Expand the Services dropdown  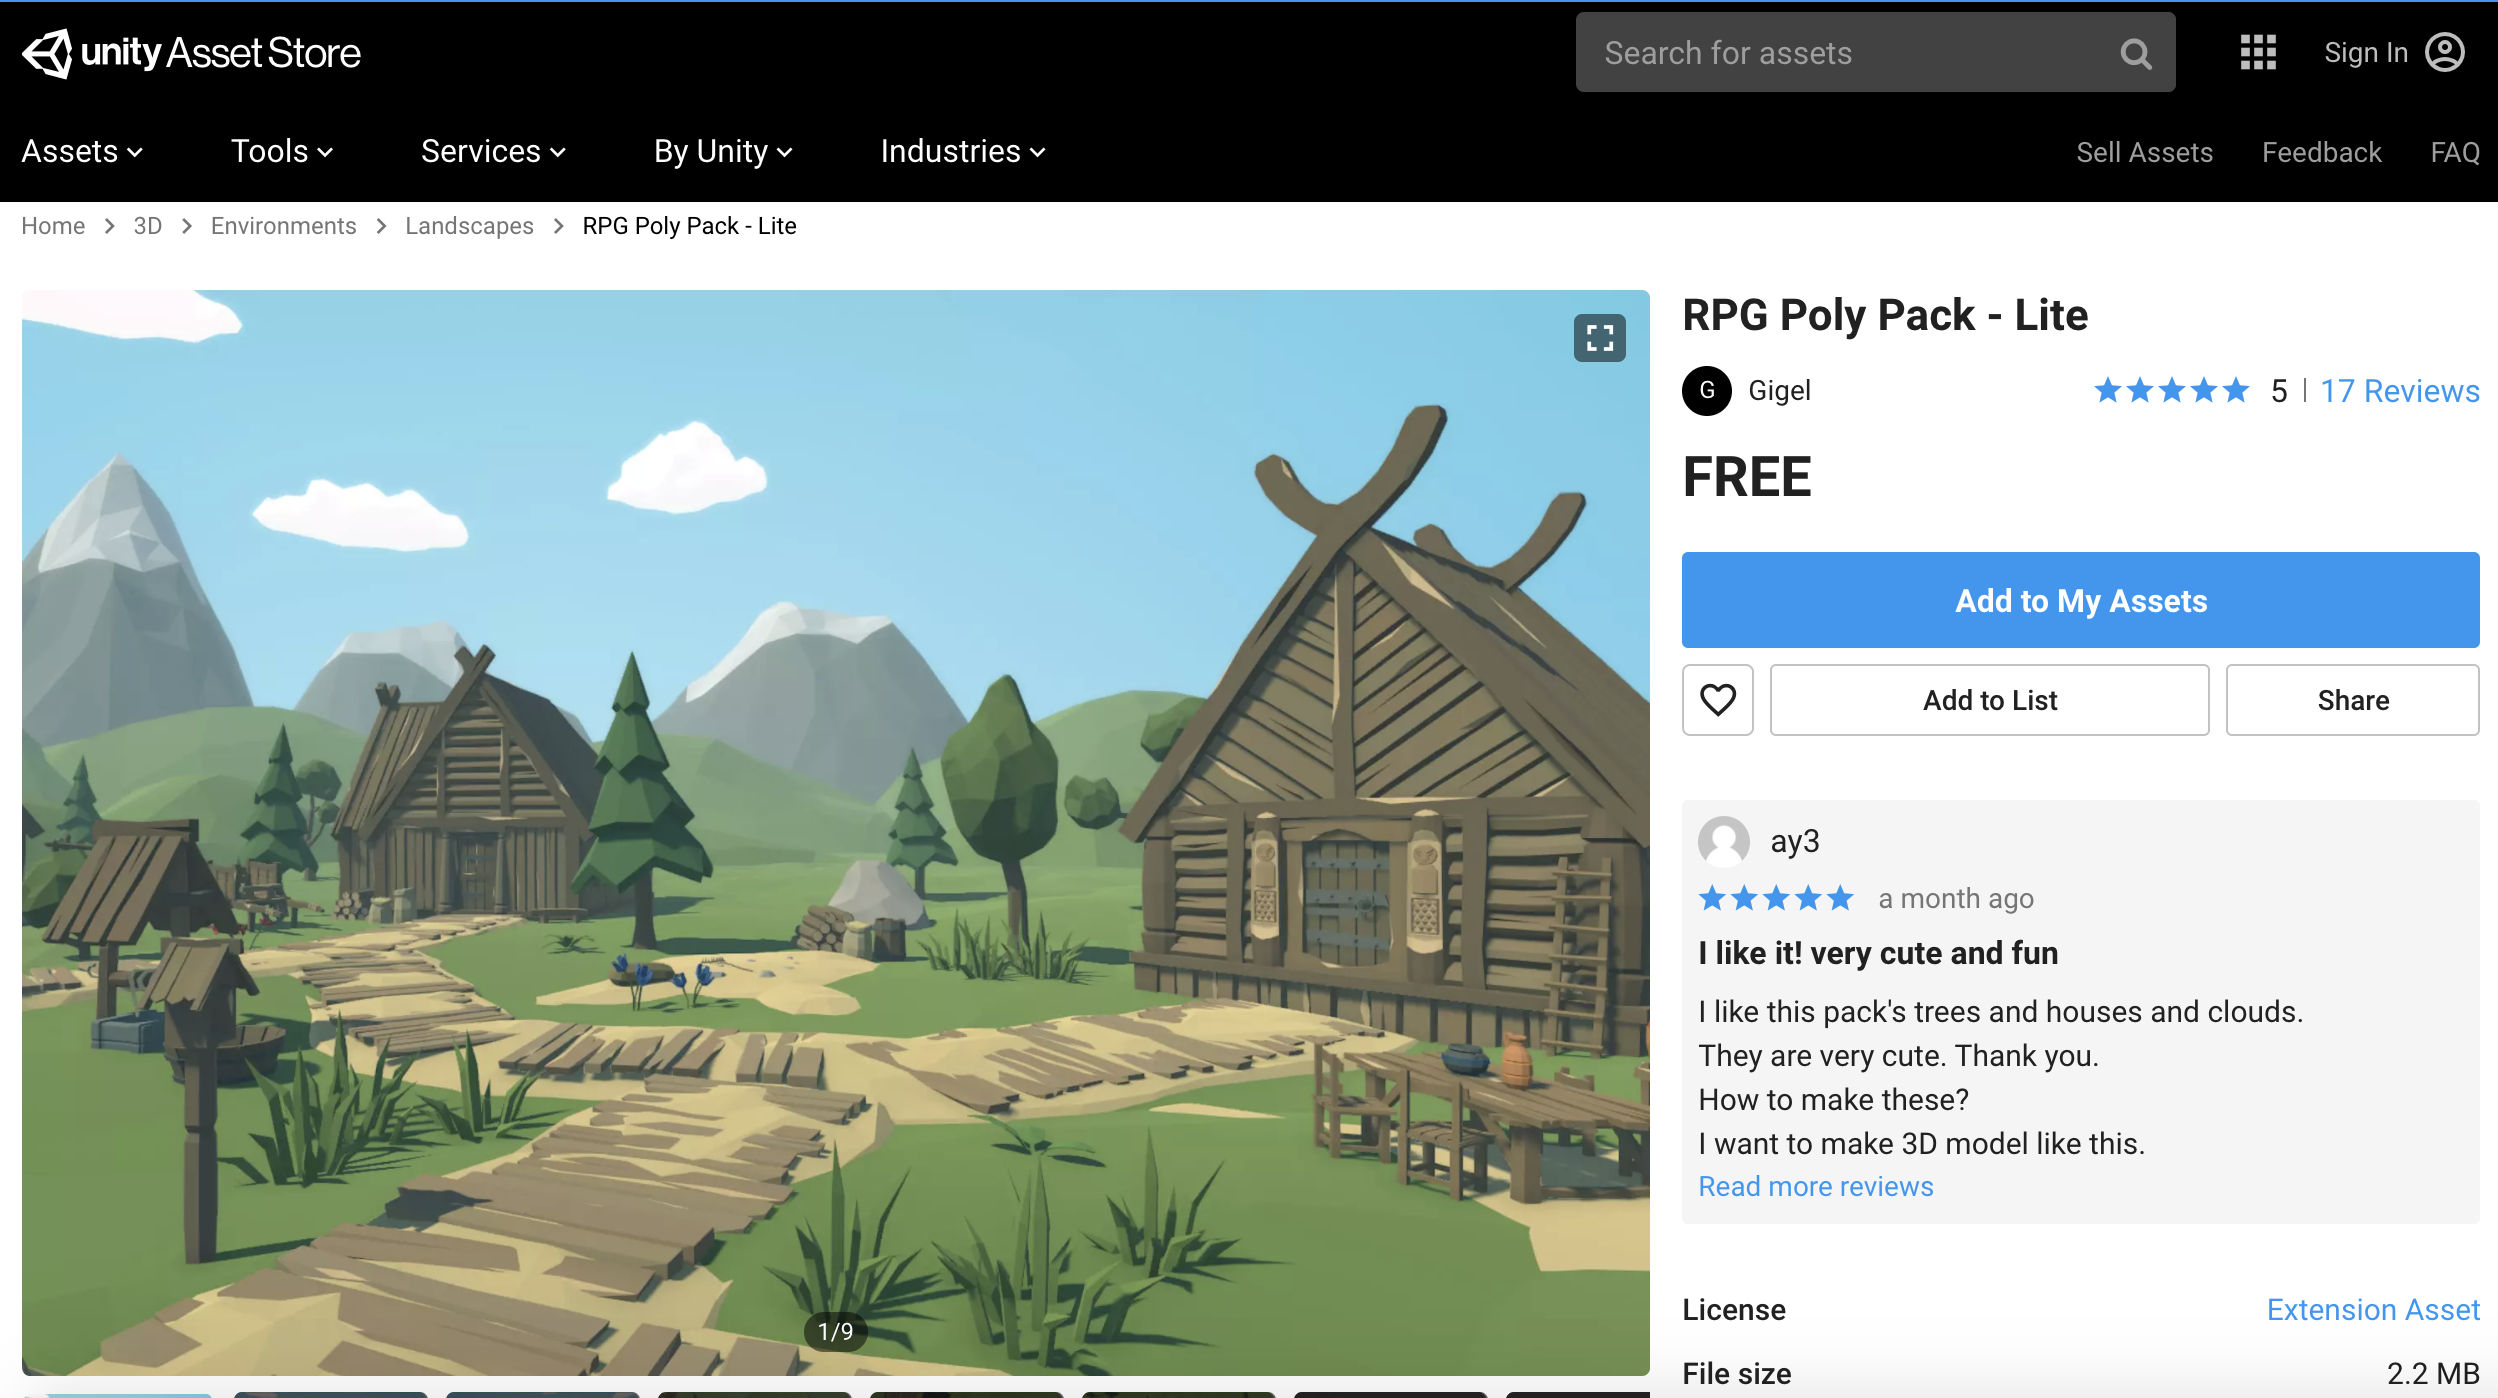[493, 152]
